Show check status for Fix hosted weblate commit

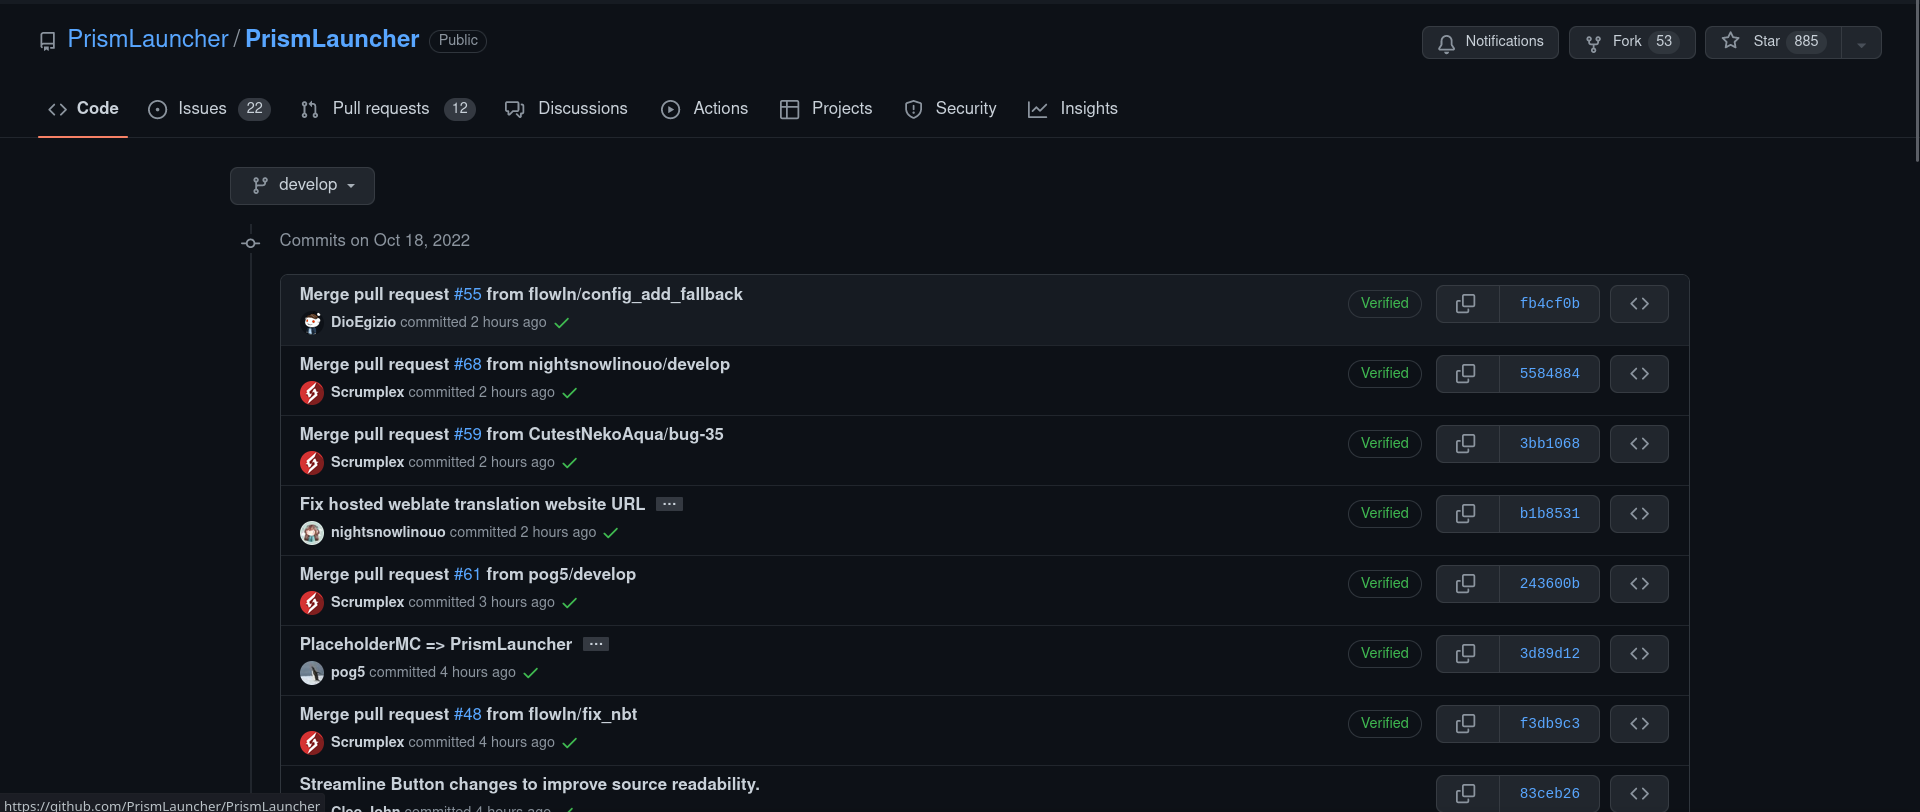click(x=611, y=533)
